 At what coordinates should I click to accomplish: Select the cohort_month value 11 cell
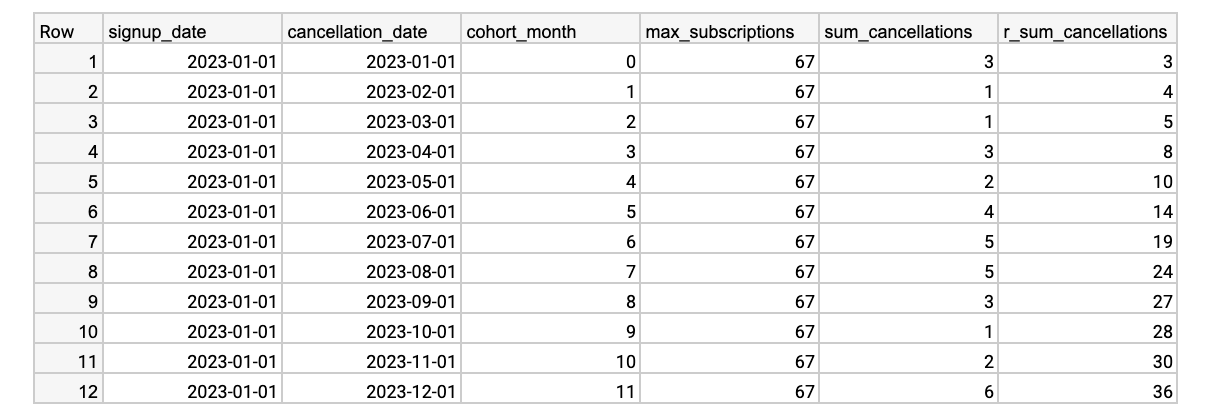click(550, 392)
